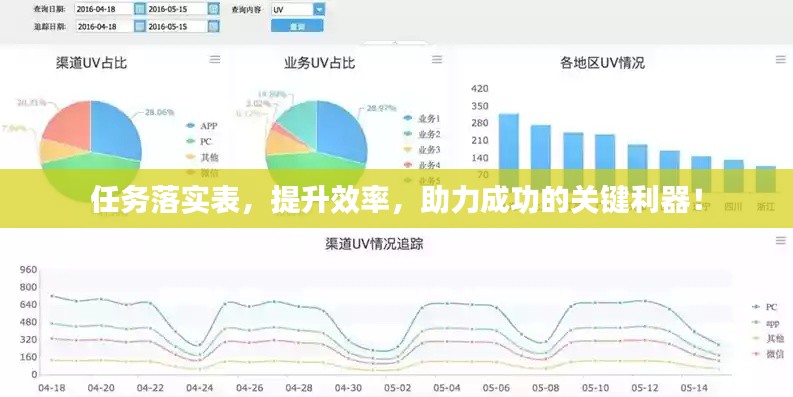Image resolution: width=793 pixels, height=397 pixels.
Task: Click the blue 查询 button
Action: [x=297, y=26]
